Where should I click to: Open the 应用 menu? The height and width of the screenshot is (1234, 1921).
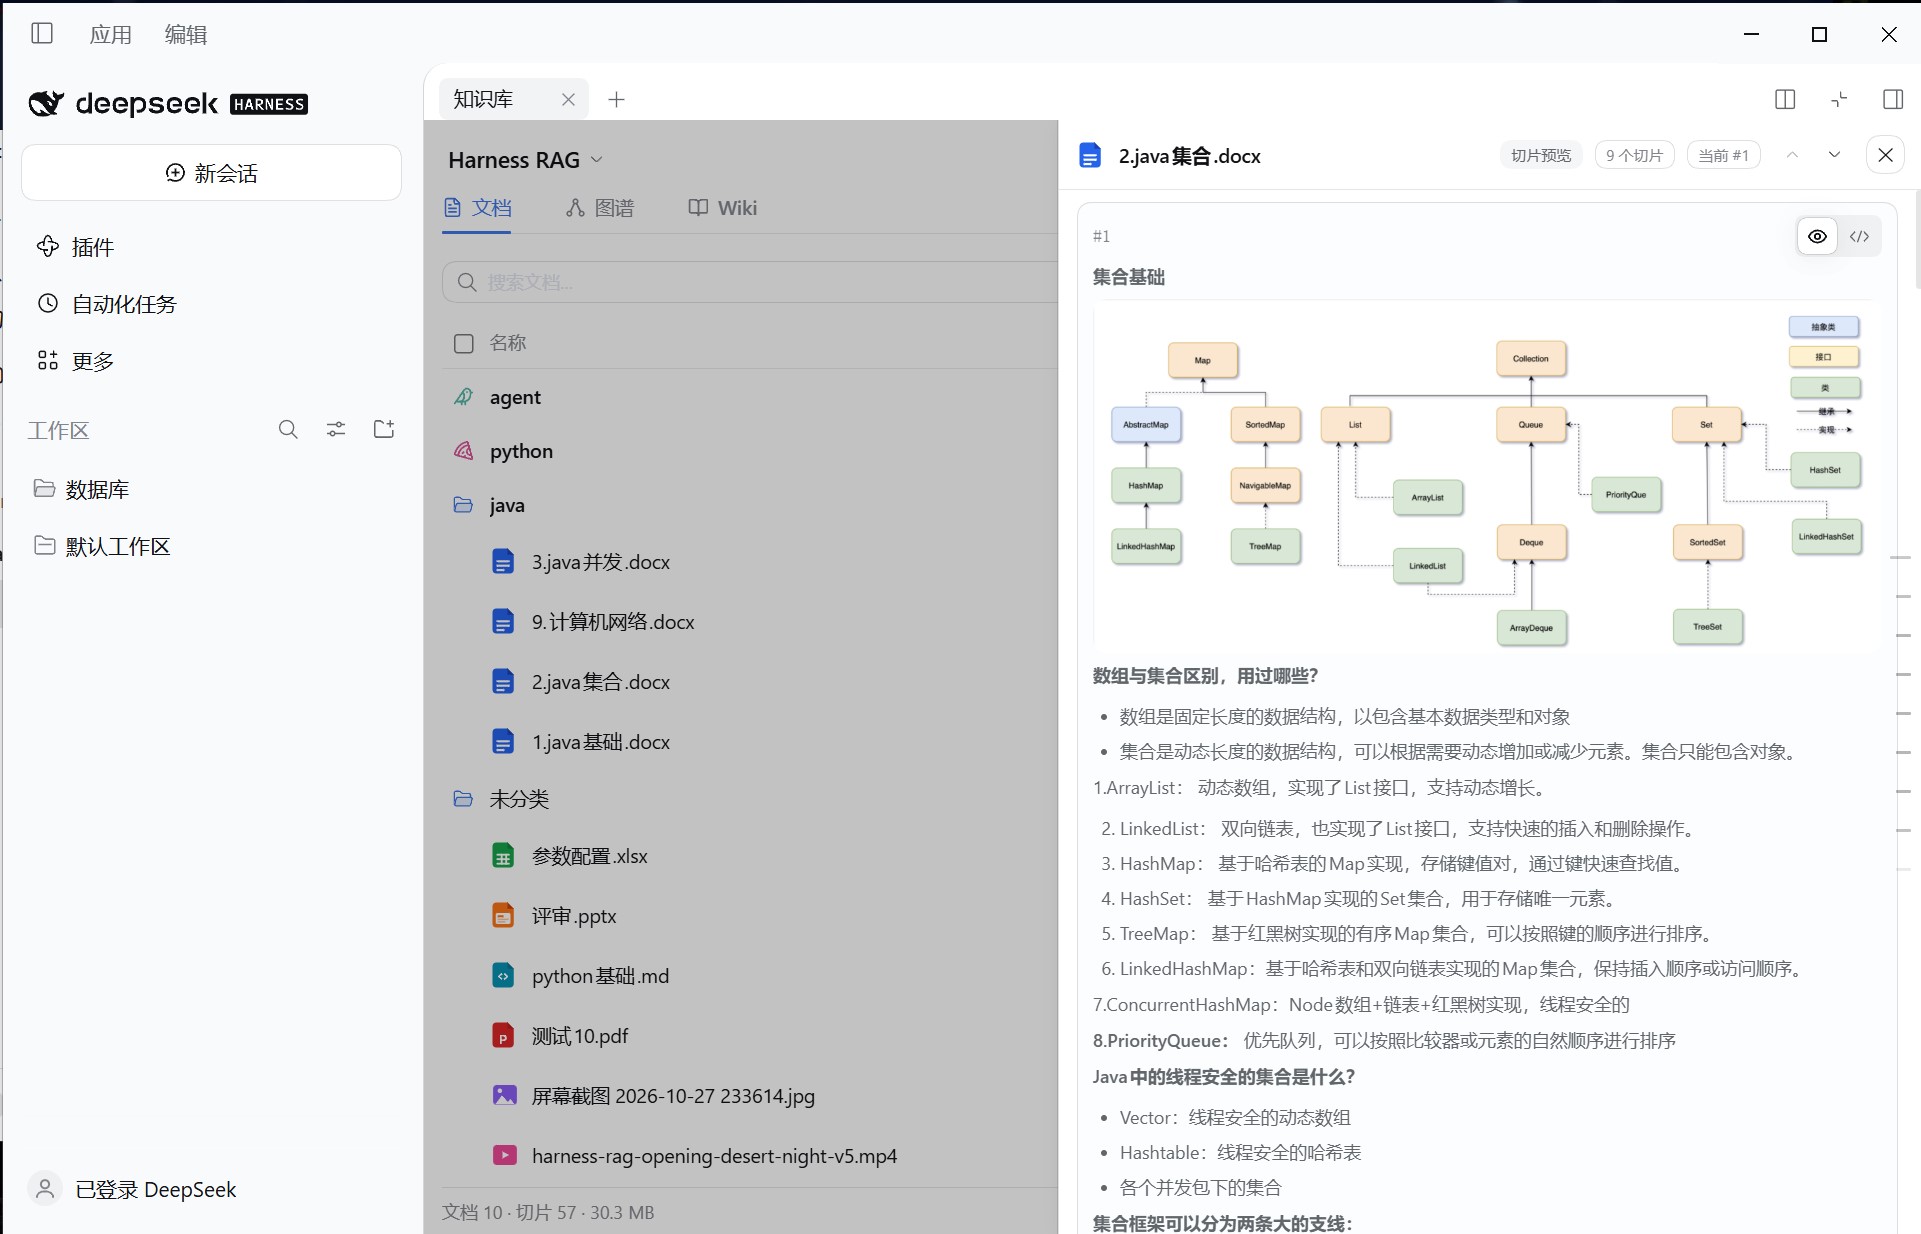point(110,35)
